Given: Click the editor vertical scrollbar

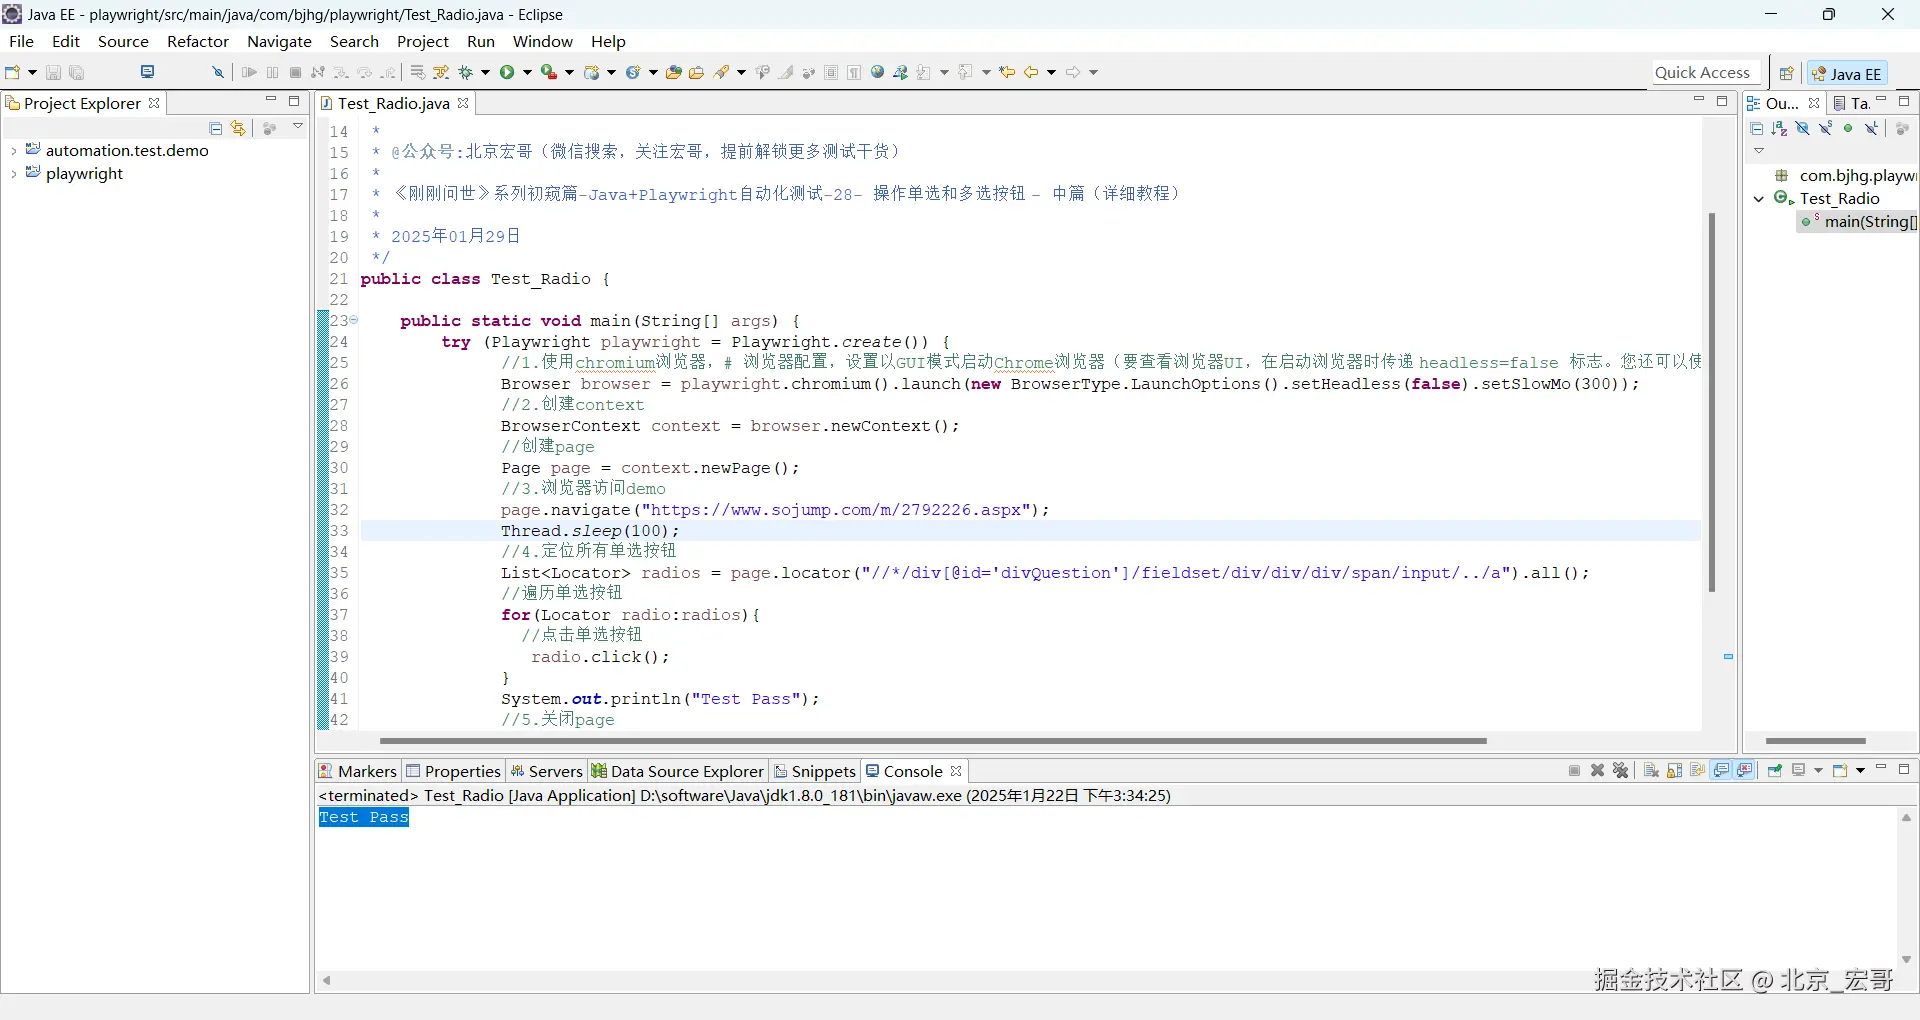Looking at the screenshot, I should tap(1711, 402).
